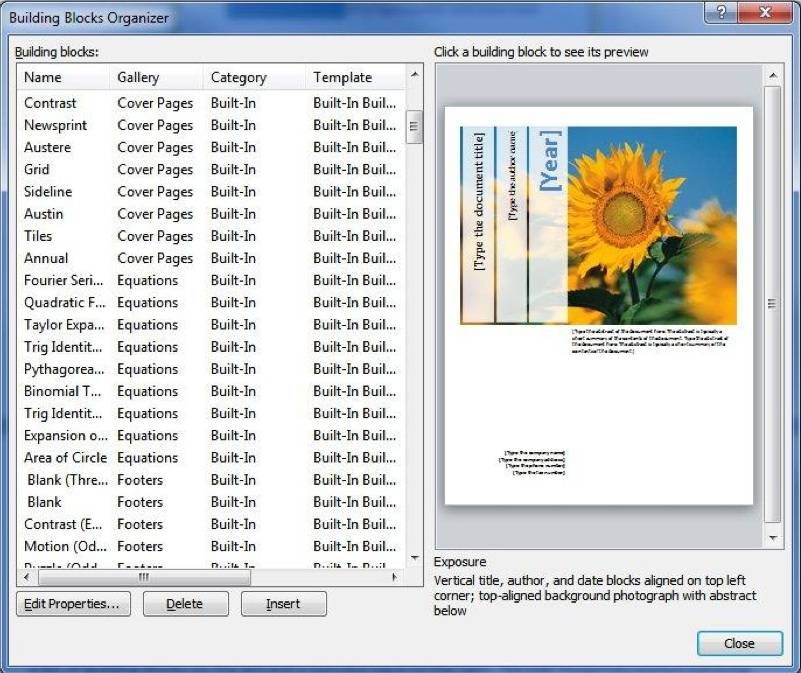The height and width of the screenshot is (673, 801).
Task: Click Equations gallery cell in Area of Circle row
Action: coord(148,458)
